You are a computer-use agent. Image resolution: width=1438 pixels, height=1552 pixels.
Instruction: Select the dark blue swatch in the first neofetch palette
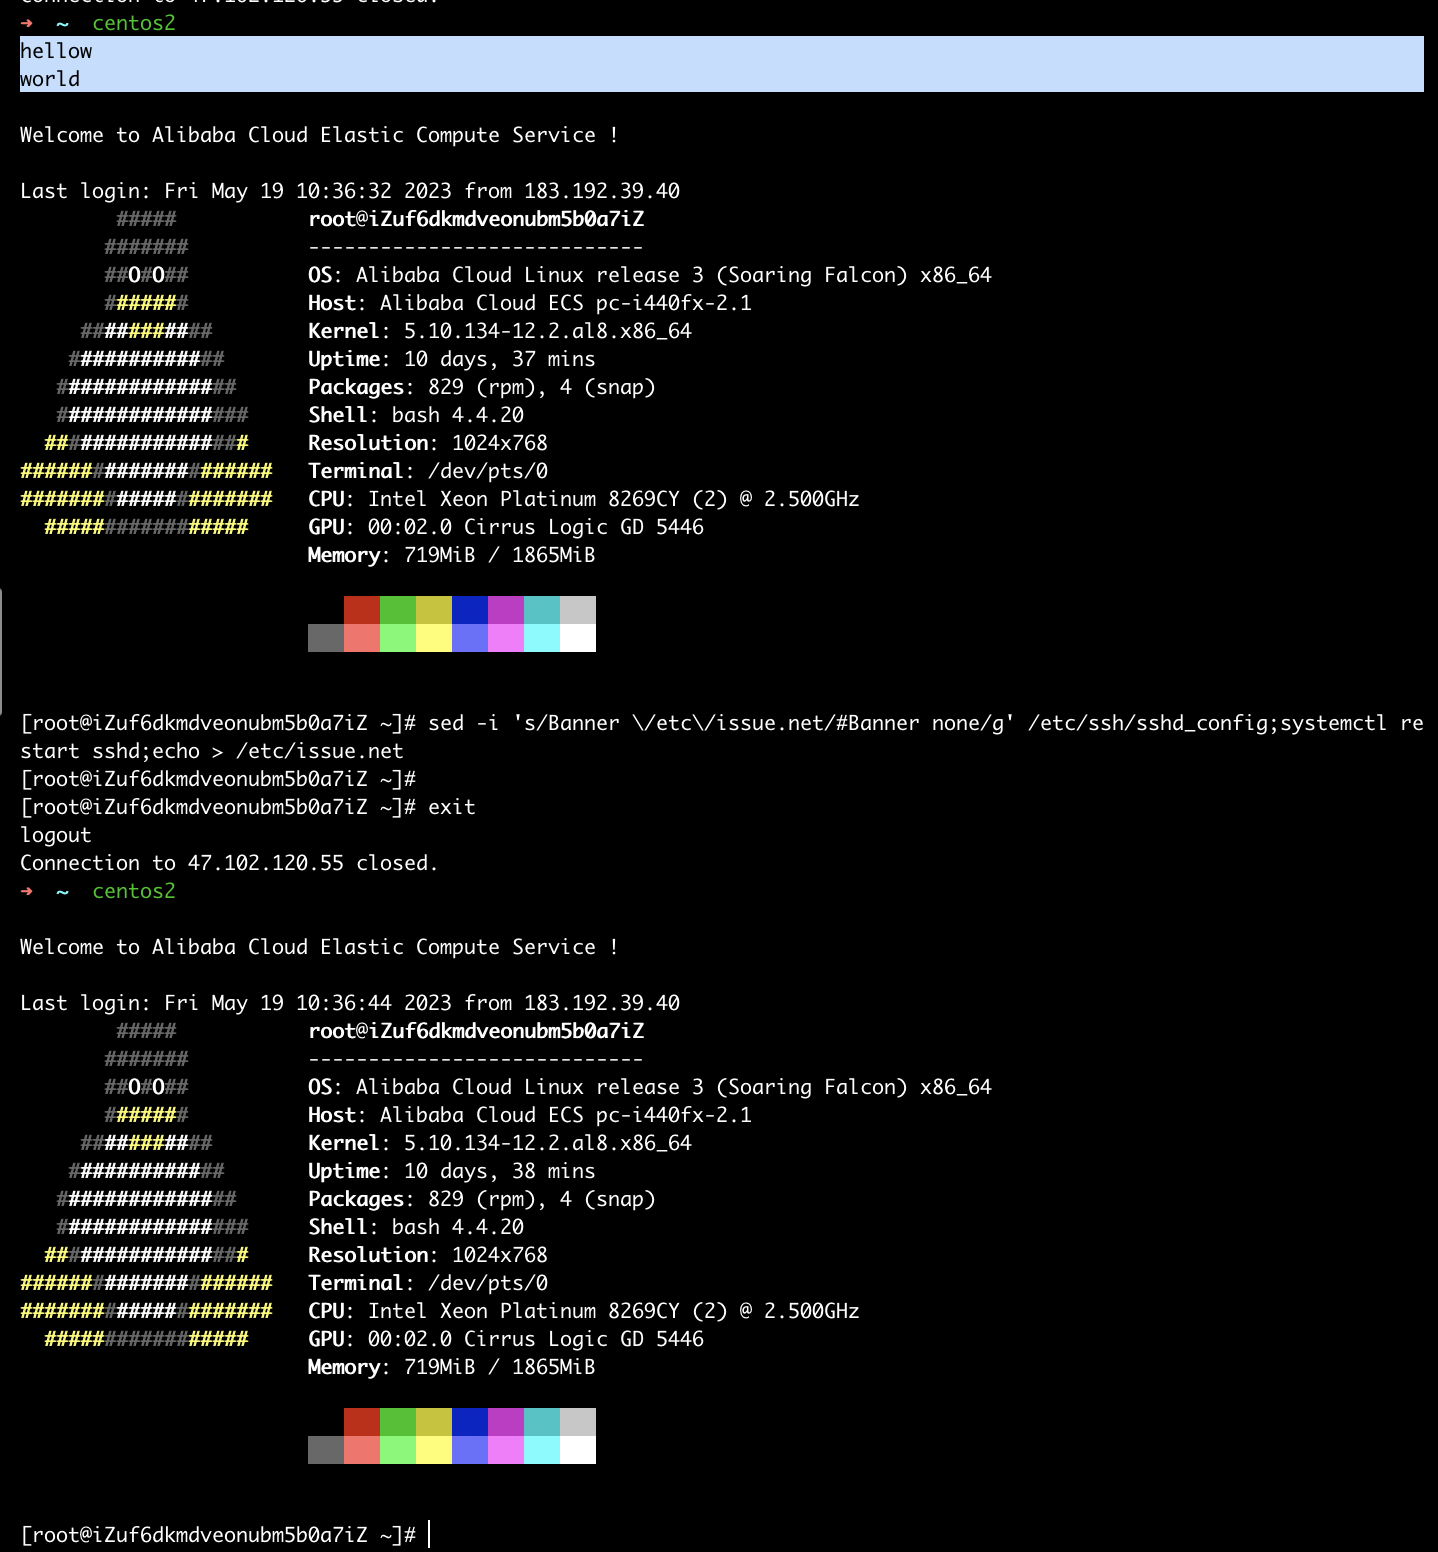coord(469,610)
